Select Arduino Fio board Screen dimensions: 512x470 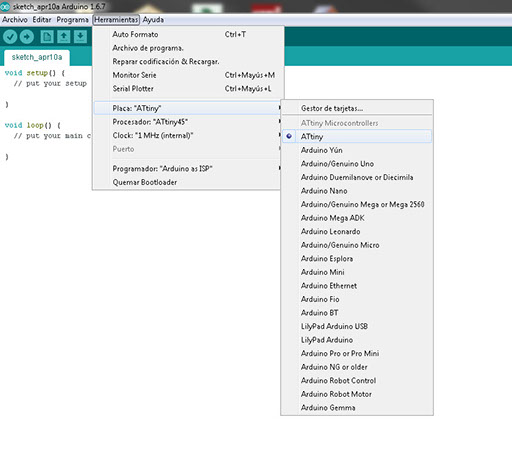[x=356, y=299]
